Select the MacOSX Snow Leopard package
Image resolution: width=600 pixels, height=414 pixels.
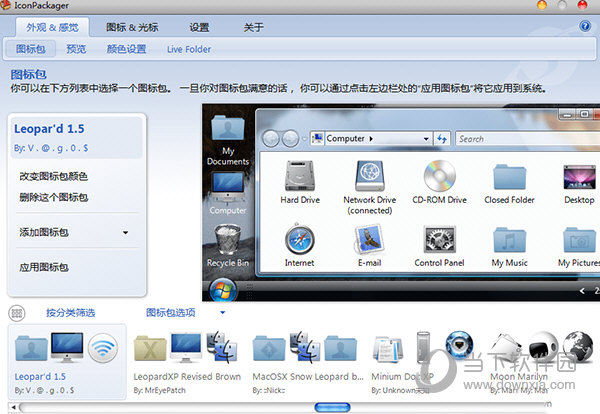[x=308, y=362]
